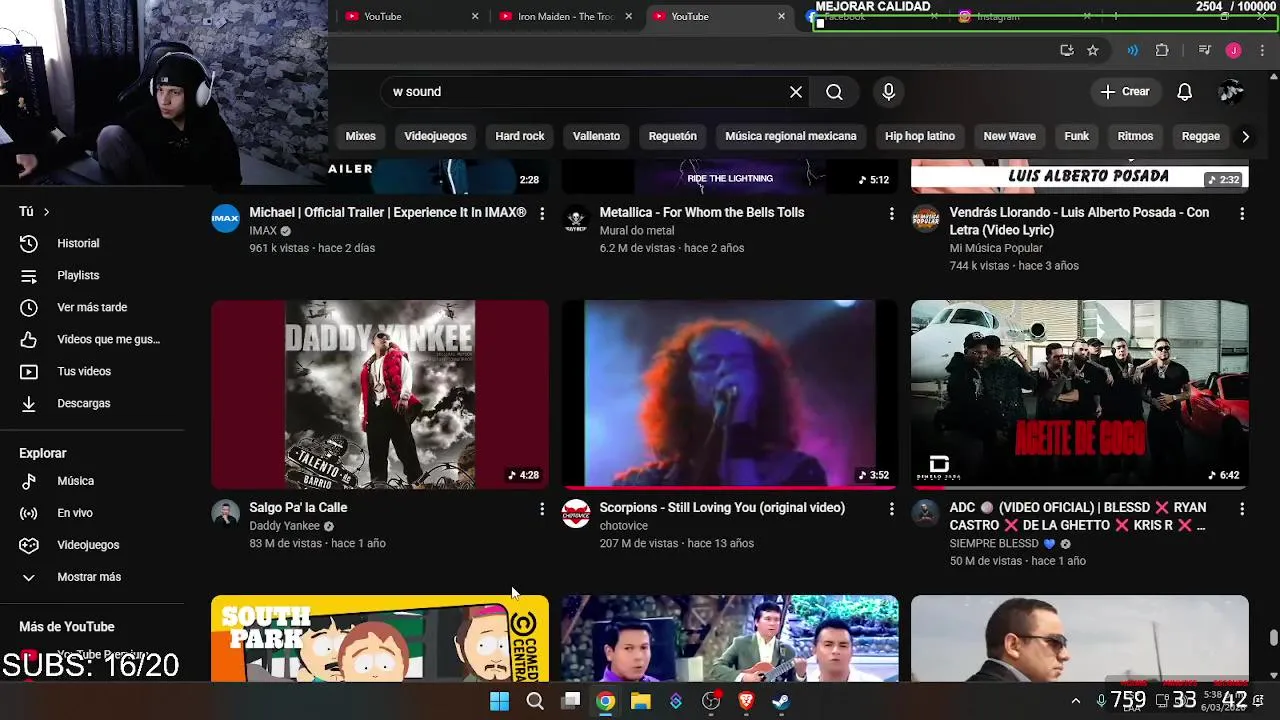Image resolution: width=1280 pixels, height=720 pixels.
Task: Open Descargas in the sidebar
Action: (x=92, y=403)
